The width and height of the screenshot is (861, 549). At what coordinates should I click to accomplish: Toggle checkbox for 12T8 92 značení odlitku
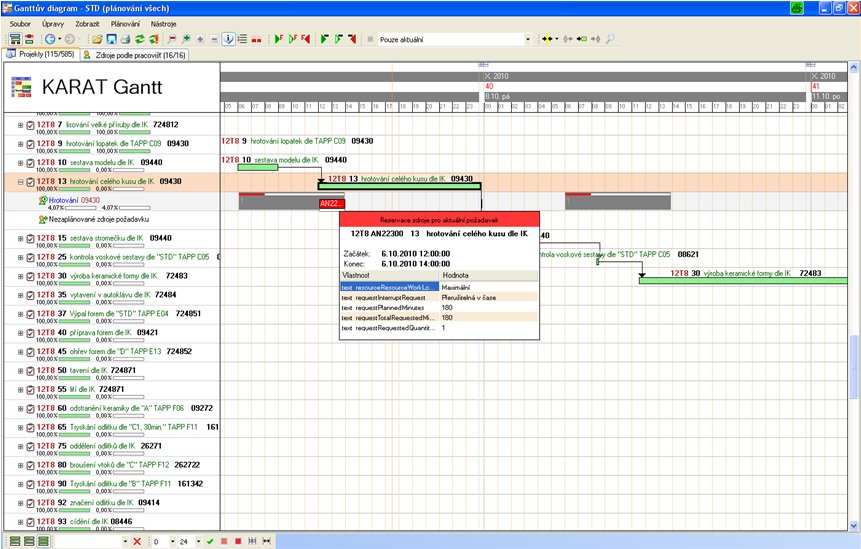tap(30, 503)
